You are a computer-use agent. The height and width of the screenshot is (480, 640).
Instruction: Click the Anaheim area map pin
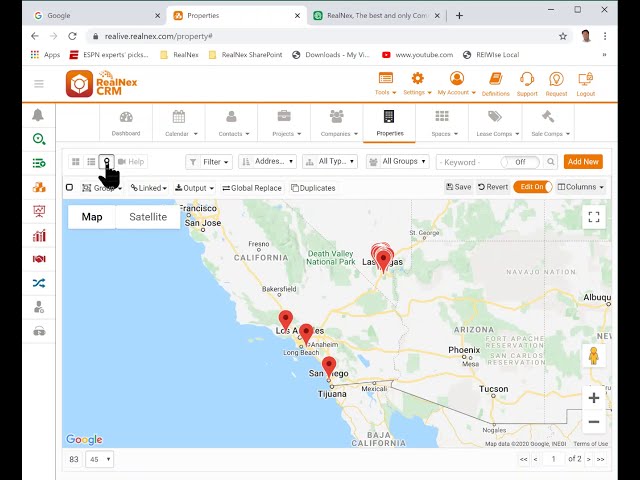click(306, 333)
